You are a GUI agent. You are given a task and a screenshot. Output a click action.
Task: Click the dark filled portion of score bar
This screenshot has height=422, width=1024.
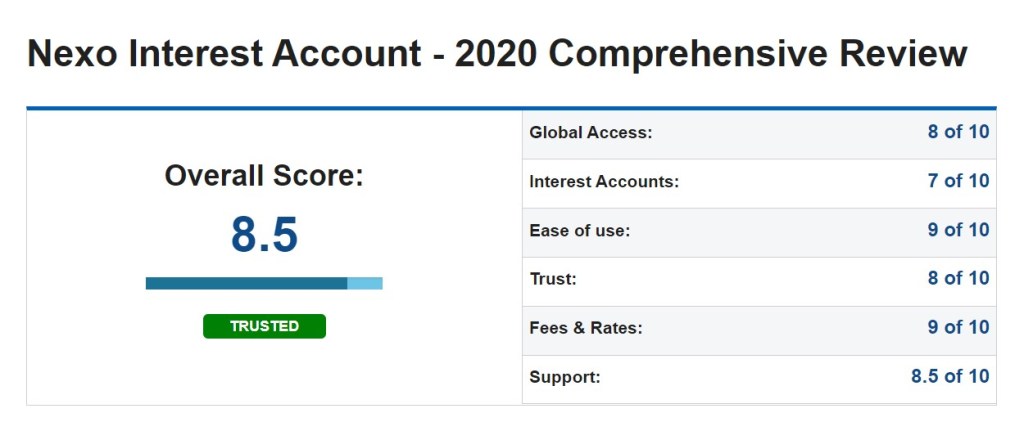tap(246, 283)
